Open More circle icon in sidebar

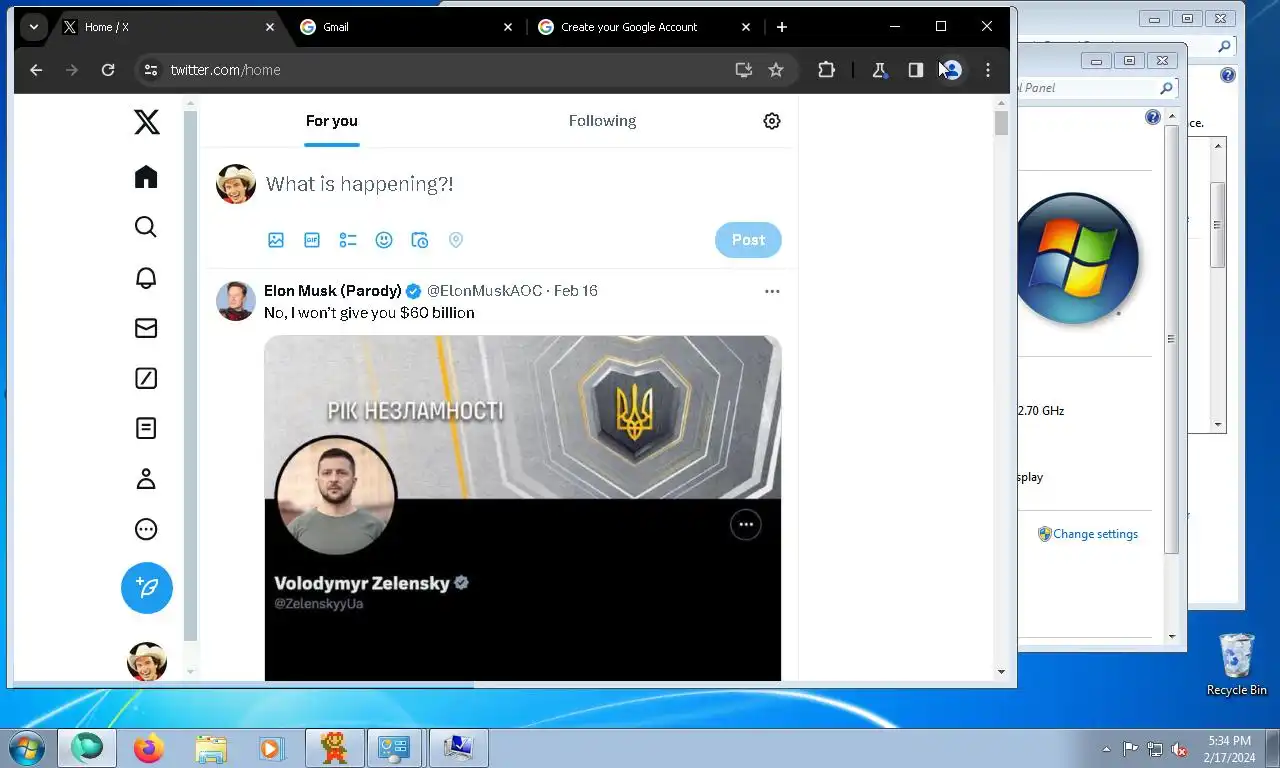pos(146,529)
